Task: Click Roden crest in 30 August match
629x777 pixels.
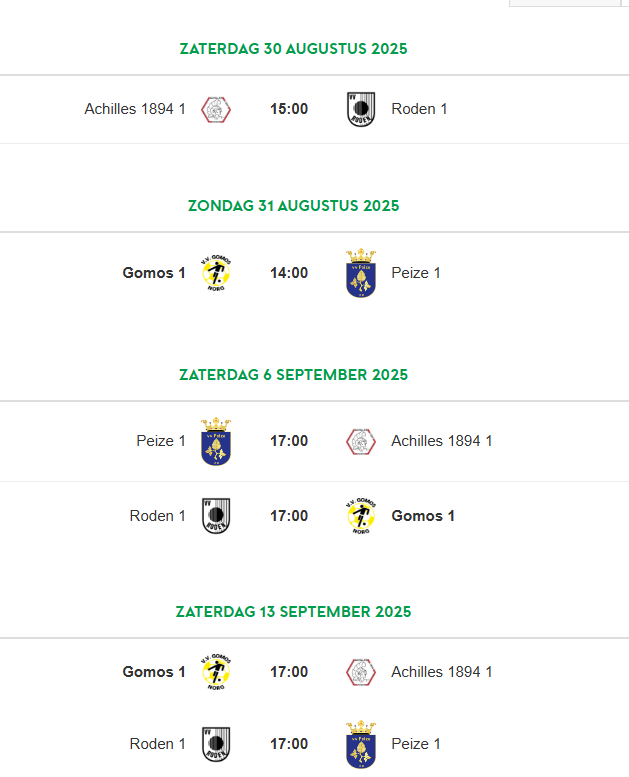Action: coord(361,110)
